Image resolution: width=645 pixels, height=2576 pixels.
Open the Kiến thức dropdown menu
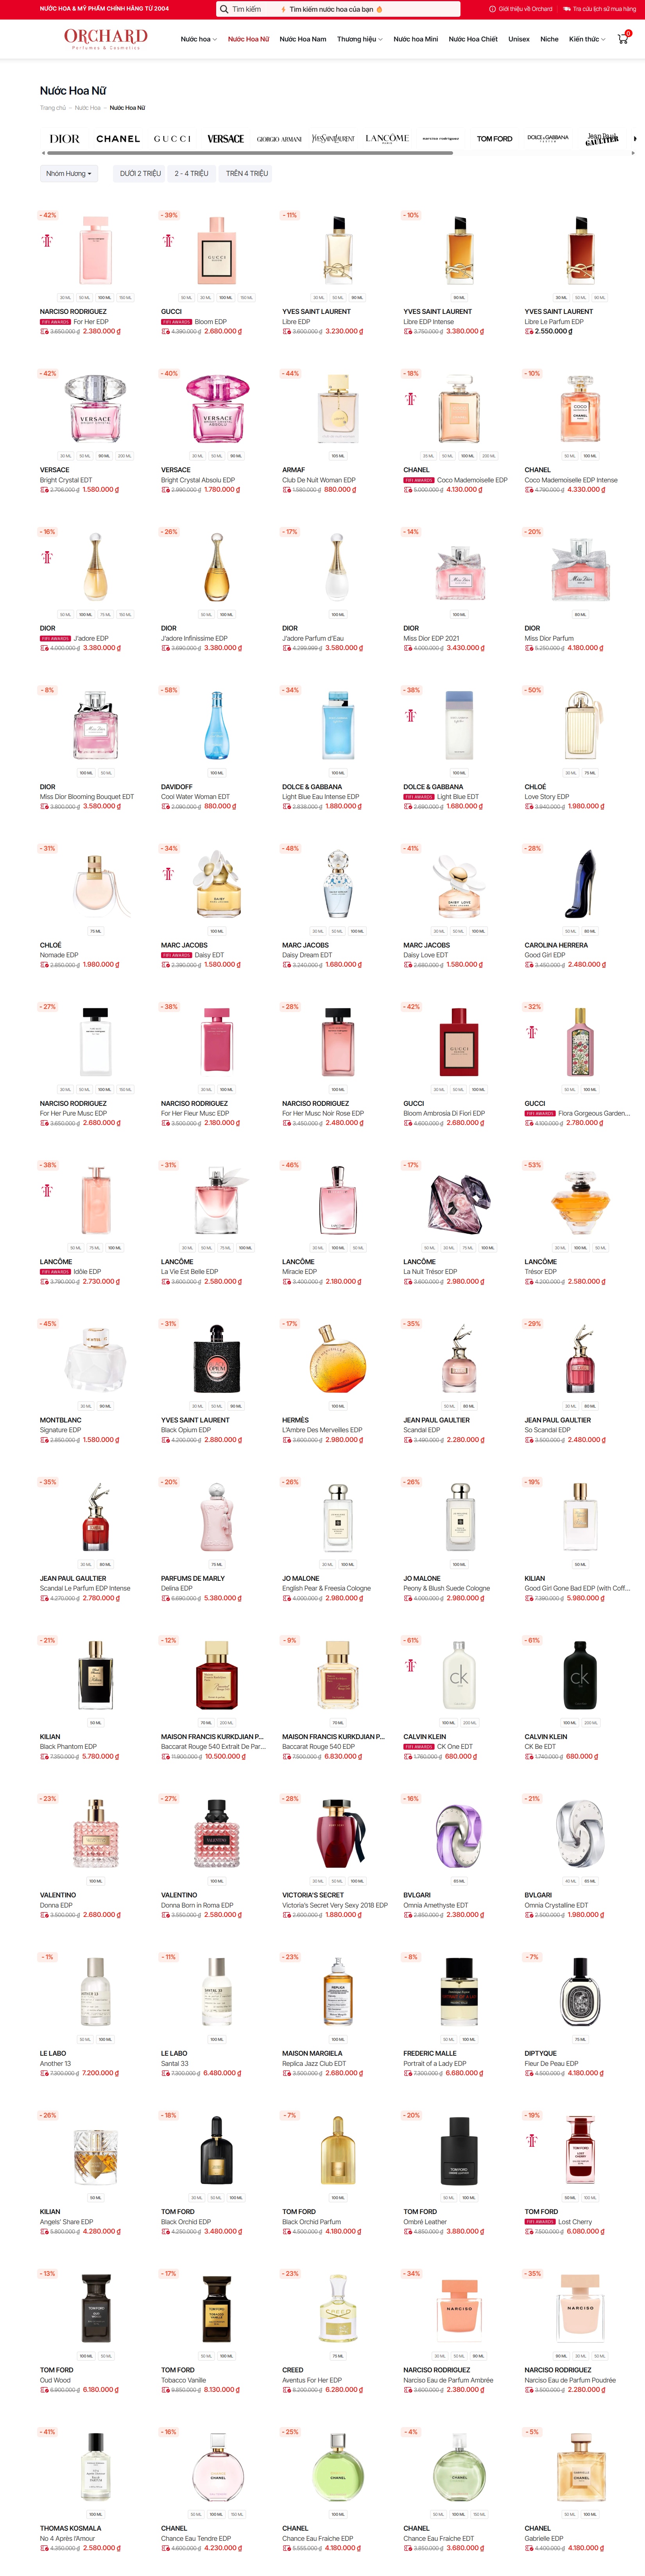pos(587,39)
